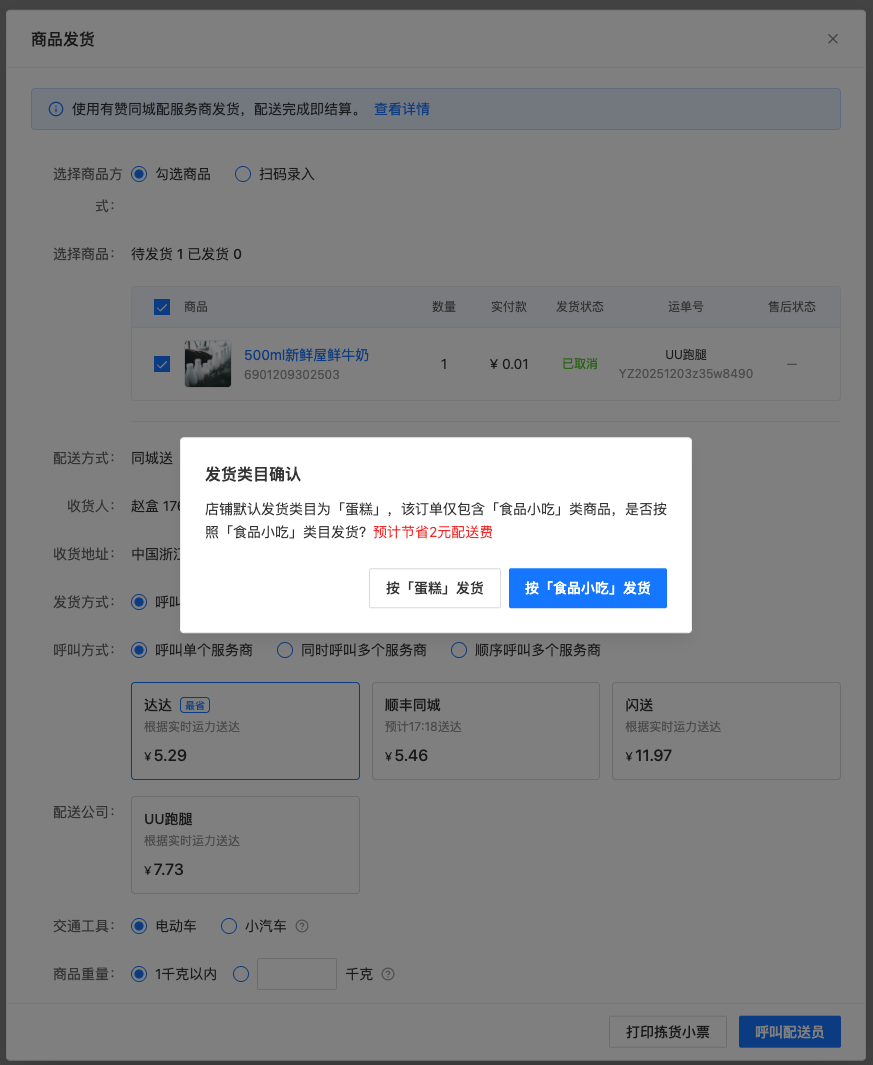The height and width of the screenshot is (1065, 873).
Task: Choose the 闪送 delivery card
Action: coord(726,731)
